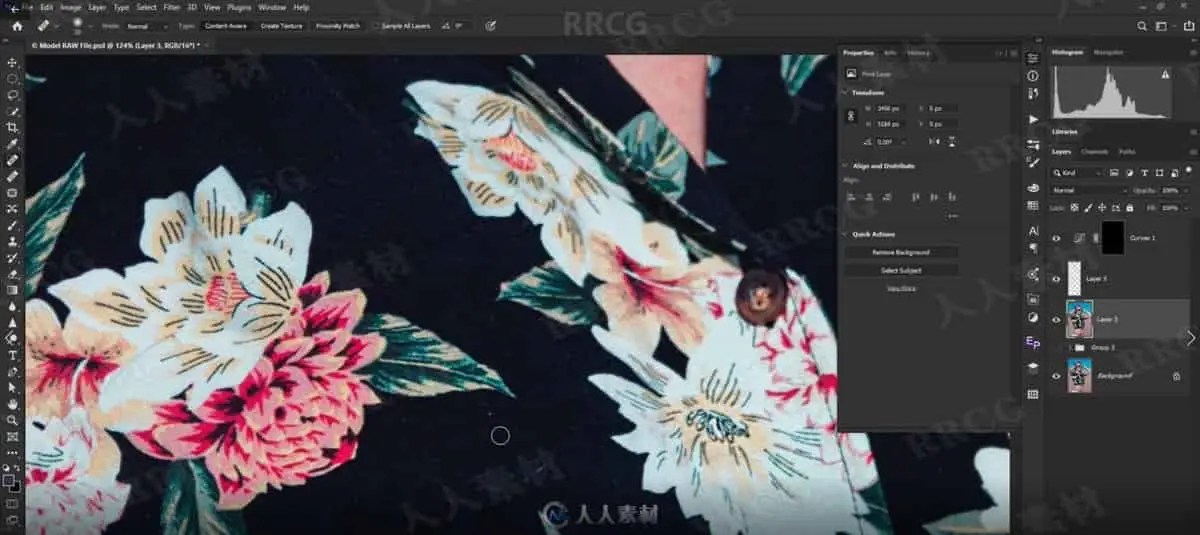Click the Info panel icon in side dock

tap(1033, 76)
